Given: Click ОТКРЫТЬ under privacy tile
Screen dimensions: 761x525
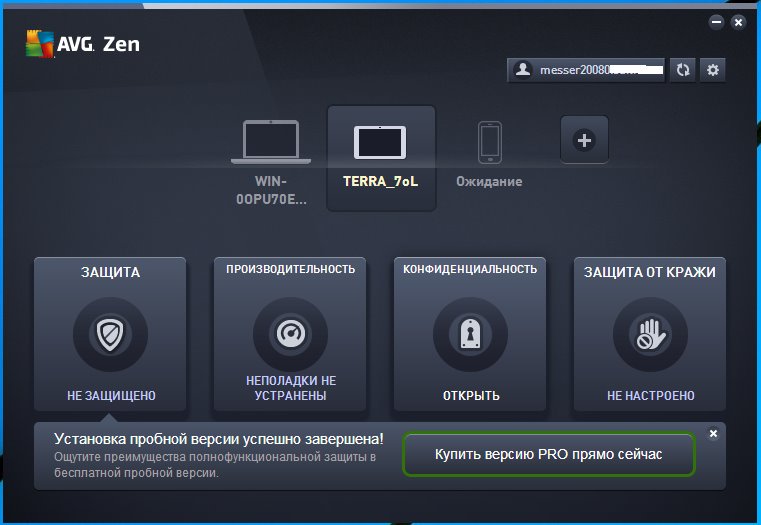Looking at the screenshot, I should click(x=471, y=396).
